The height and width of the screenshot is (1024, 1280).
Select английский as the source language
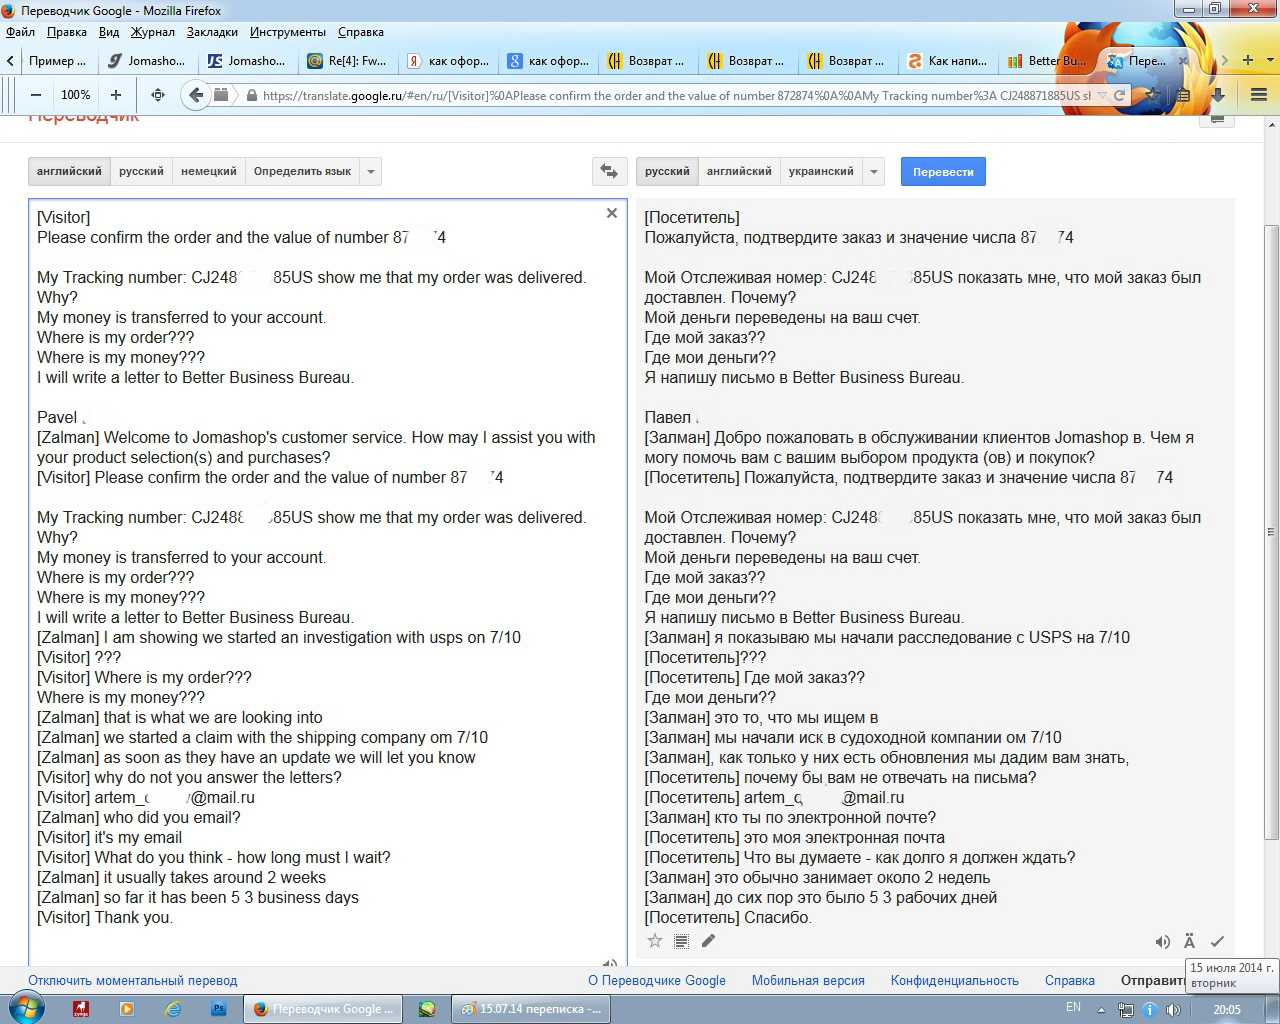[69, 171]
